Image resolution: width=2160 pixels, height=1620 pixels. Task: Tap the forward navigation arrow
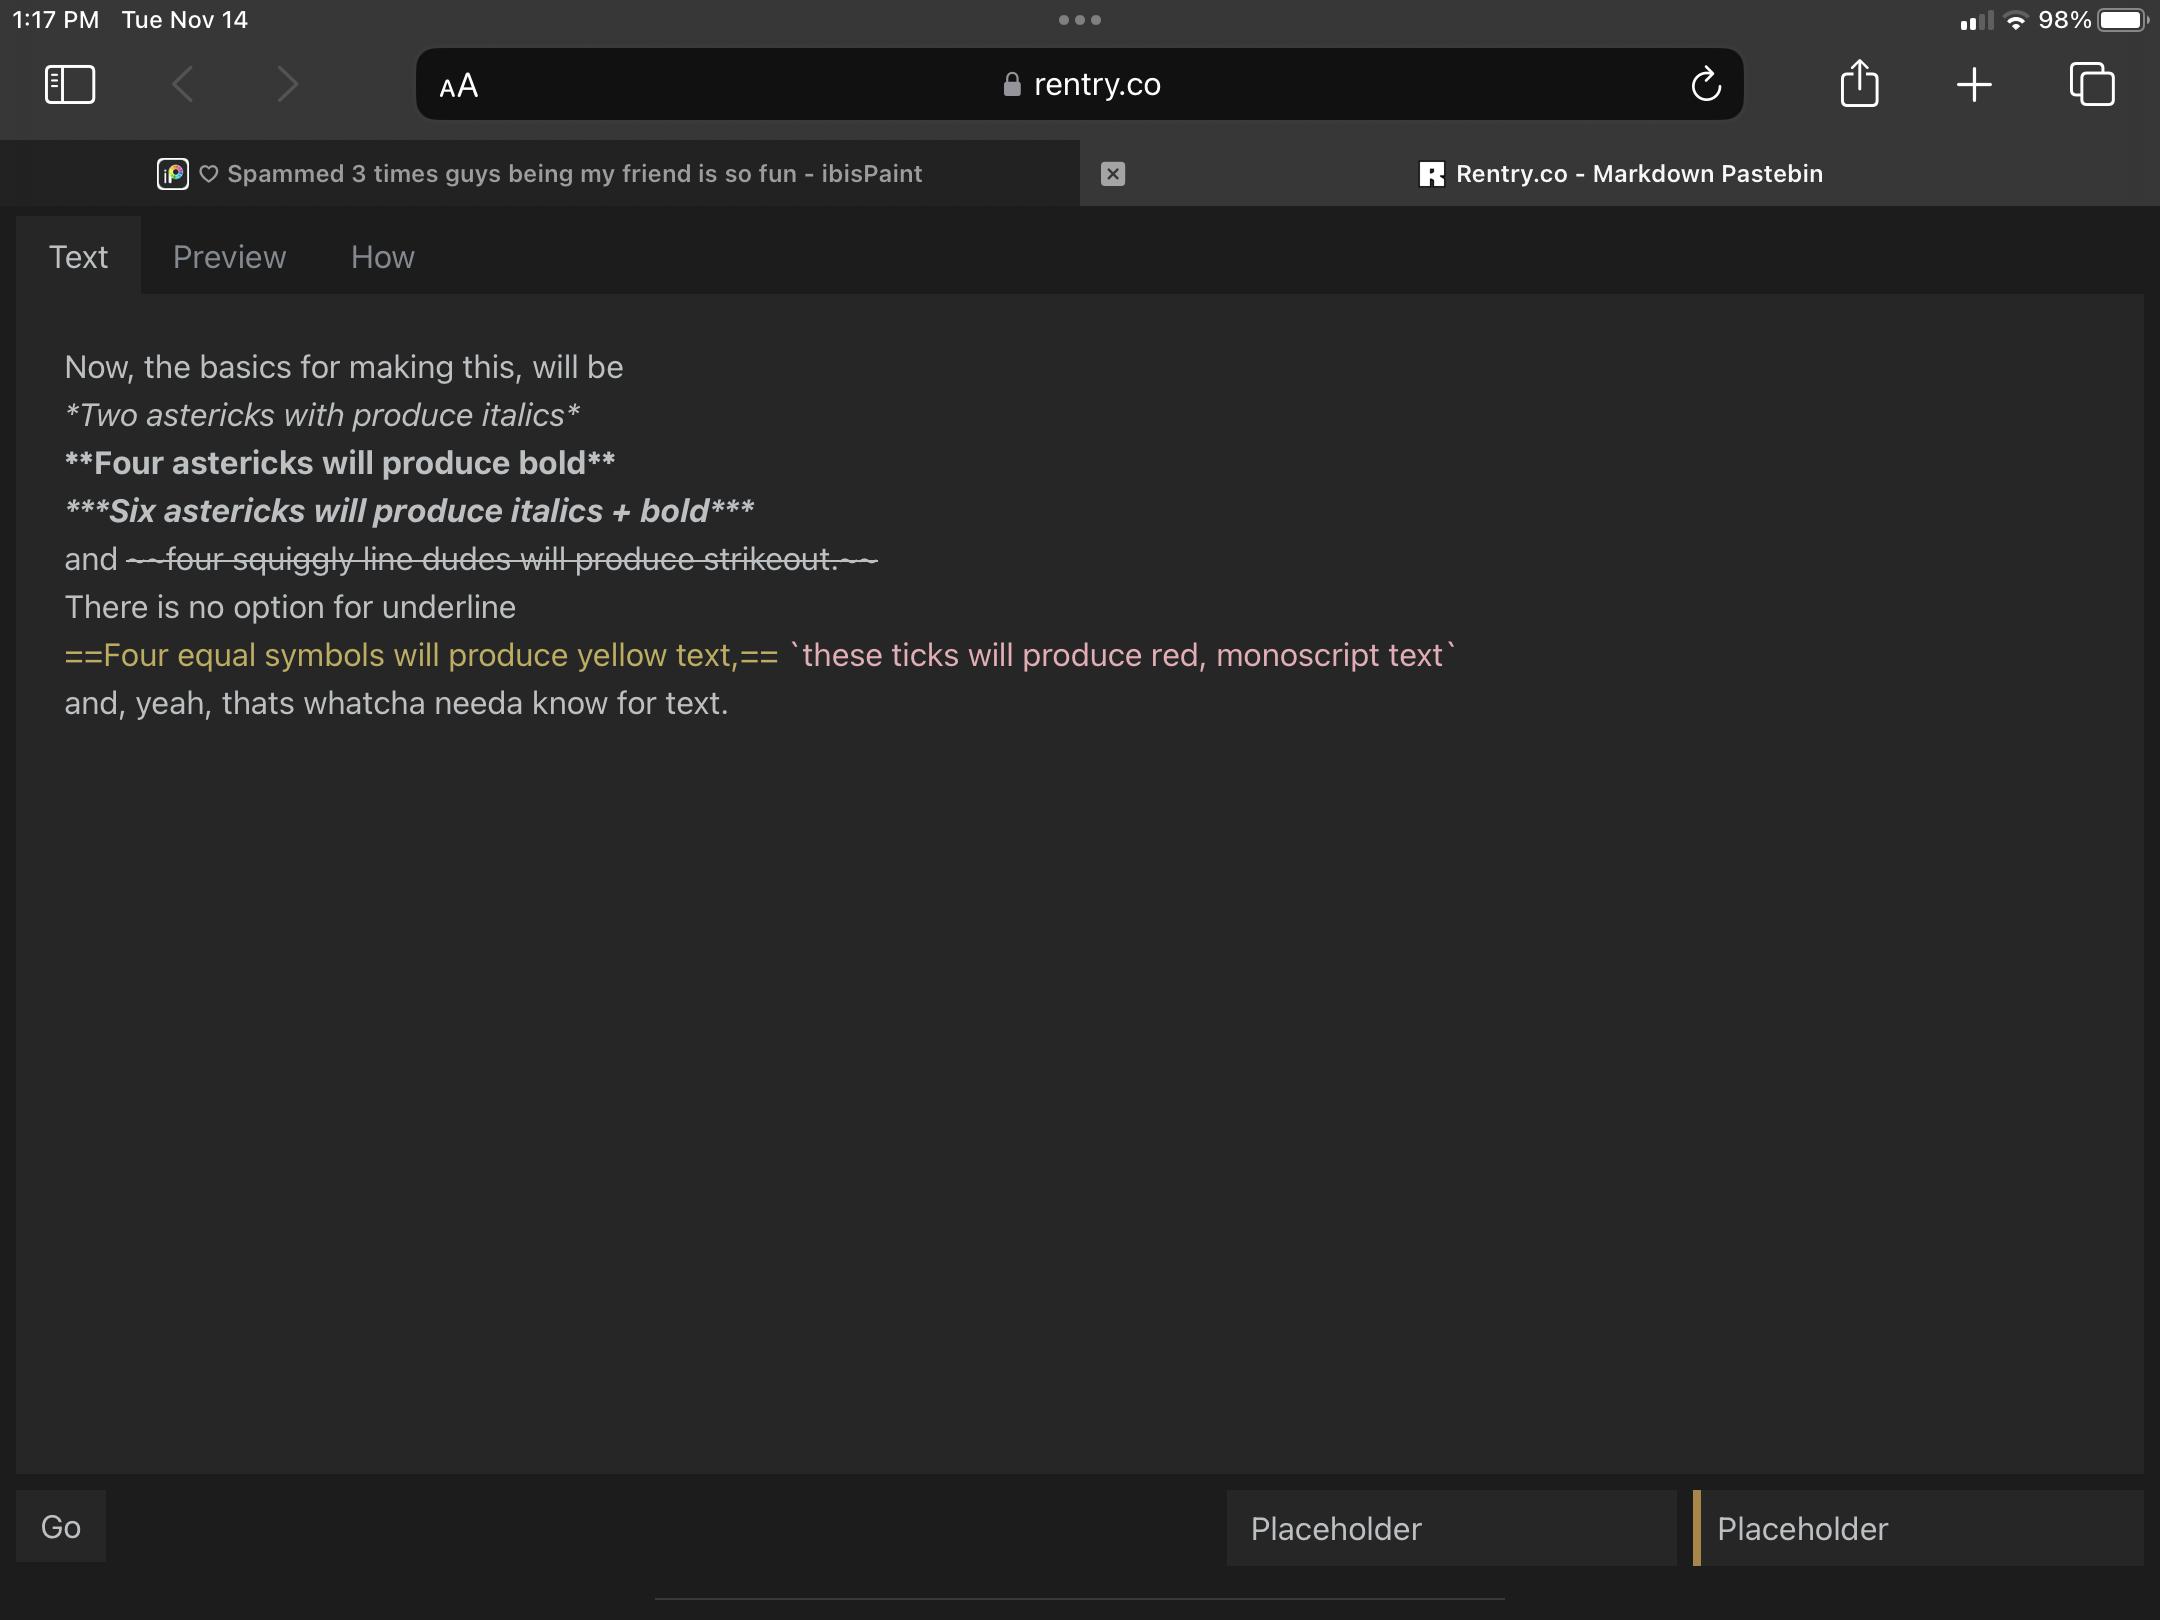pyautogui.click(x=287, y=85)
